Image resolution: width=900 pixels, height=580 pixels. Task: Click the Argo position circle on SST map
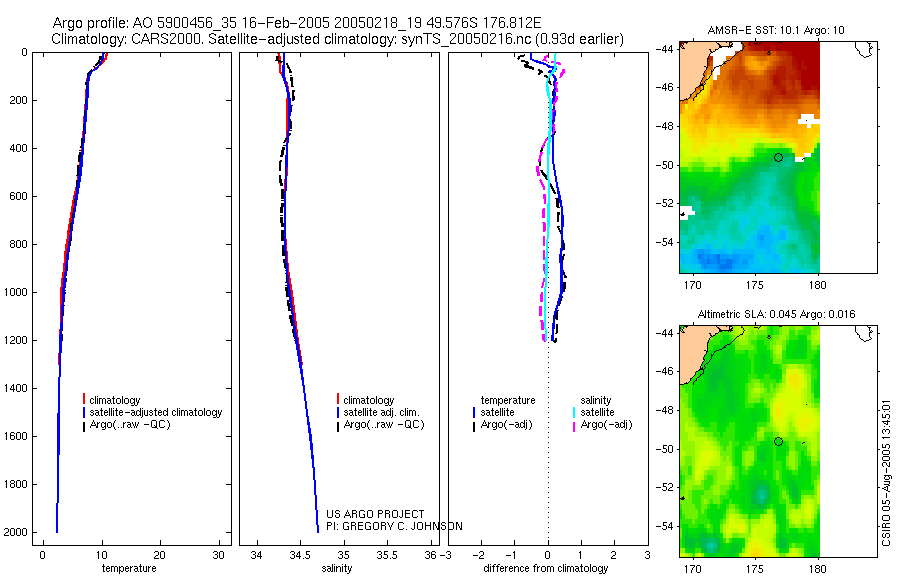tap(778, 157)
